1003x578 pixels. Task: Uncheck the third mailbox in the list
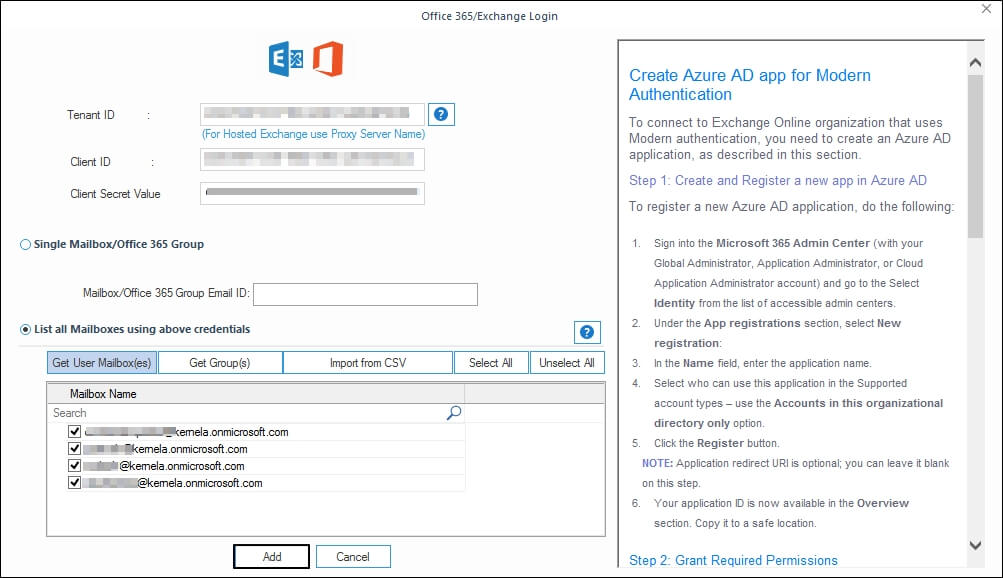pyautogui.click(x=74, y=465)
